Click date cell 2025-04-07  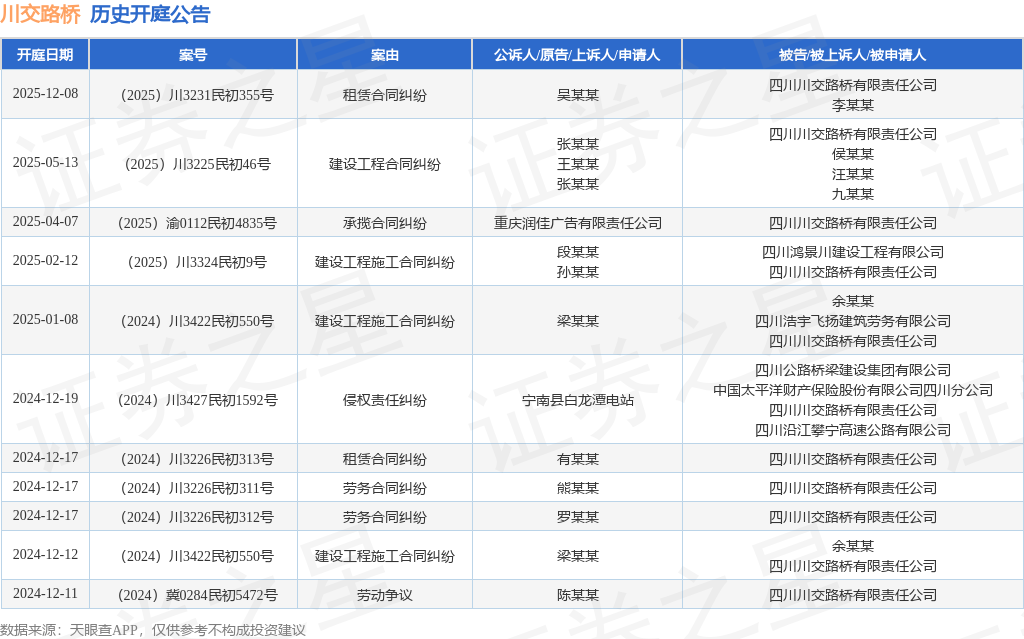point(45,221)
